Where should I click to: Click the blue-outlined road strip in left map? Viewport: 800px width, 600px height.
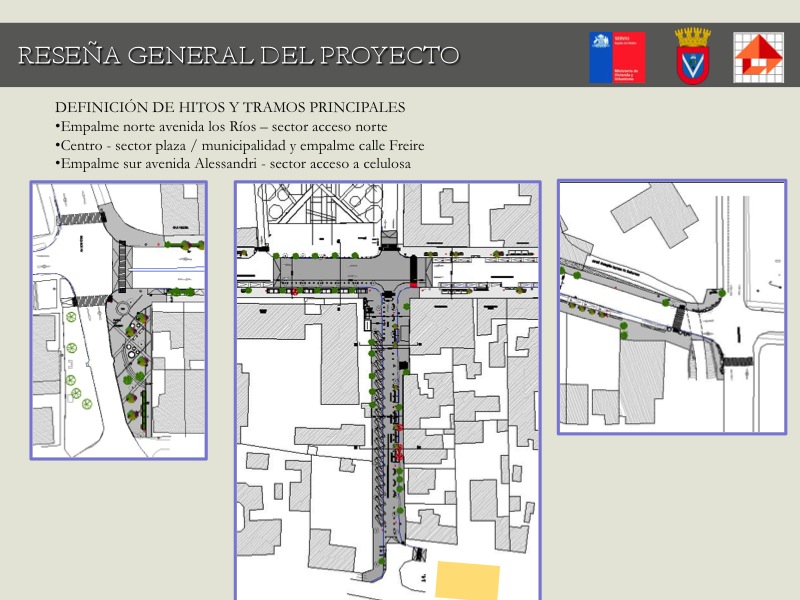click(x=168, y=260)
